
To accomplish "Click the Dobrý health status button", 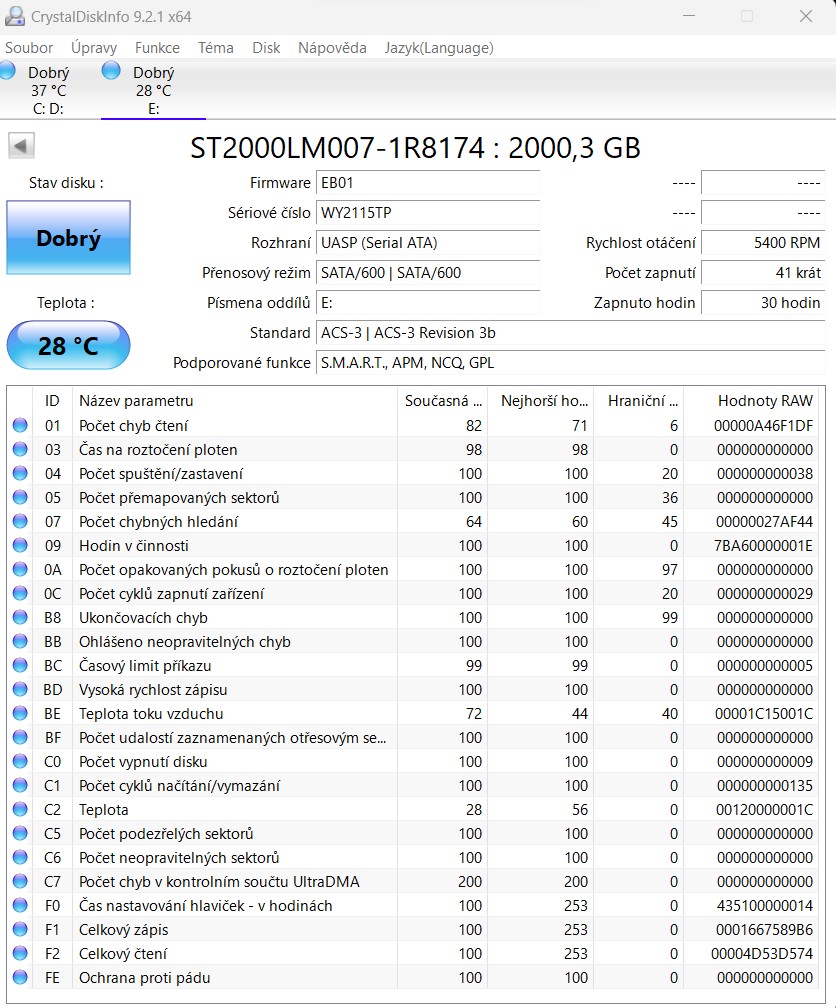I will [x=68, y=238].
